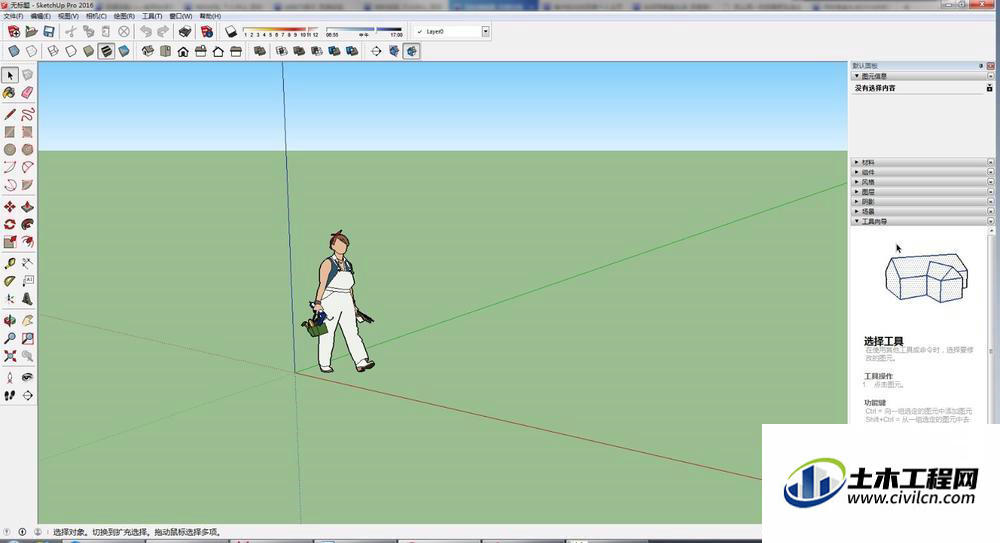Toggle Display Section Planes icon
The width and height of the screenshot is (1000, 543).
(394, 51)
